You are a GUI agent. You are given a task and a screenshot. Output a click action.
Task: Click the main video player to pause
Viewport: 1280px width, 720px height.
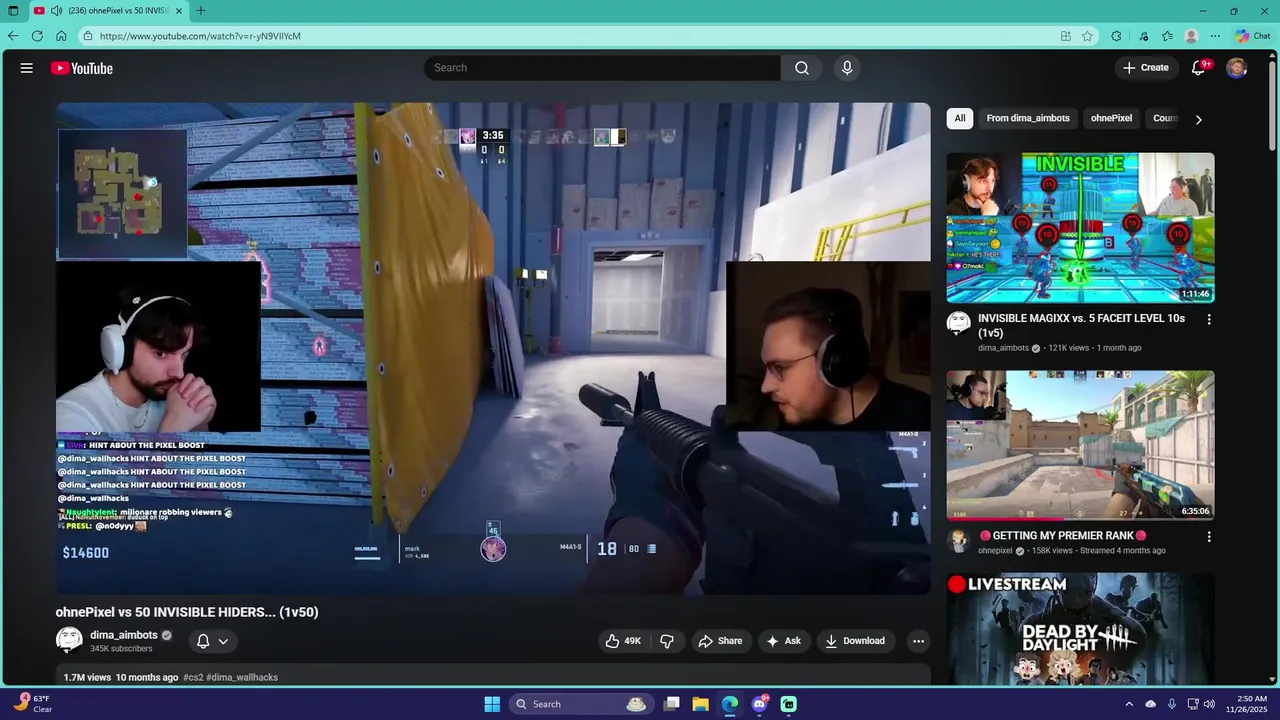(493, 348)
